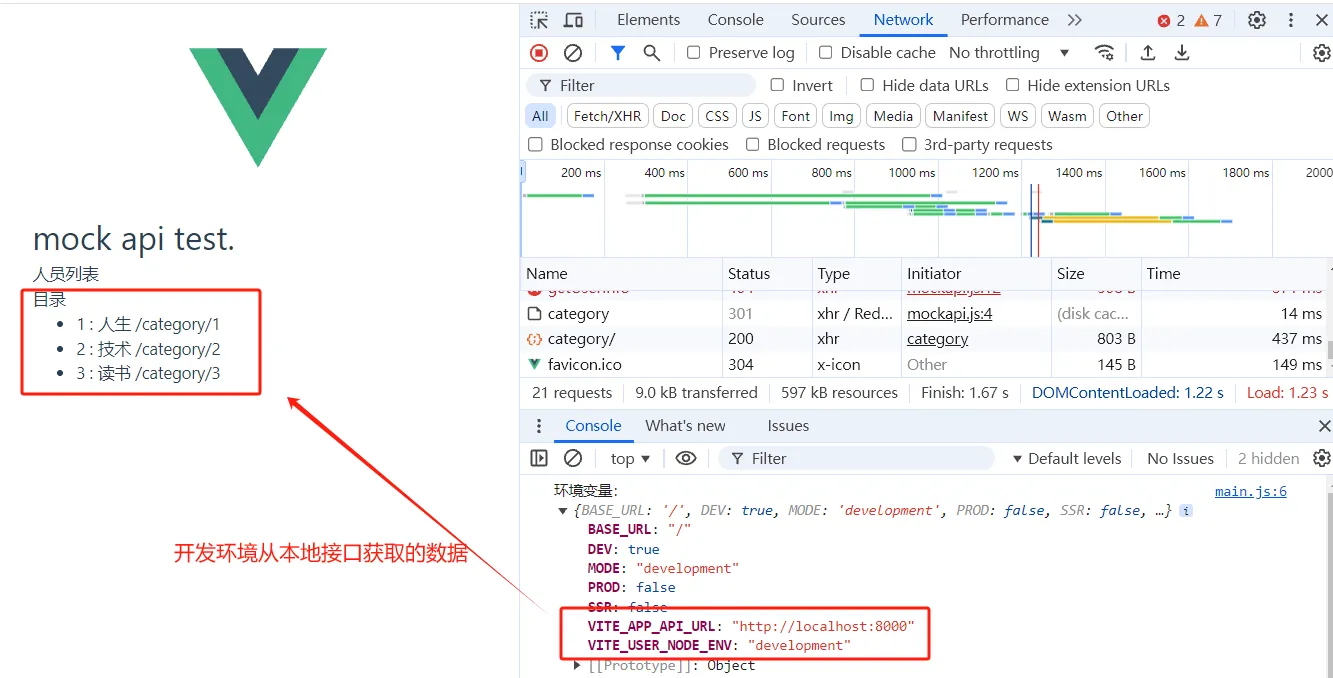Open the No throttling dropdown
Screen dimensions: 1333x678
point(1008,53)
